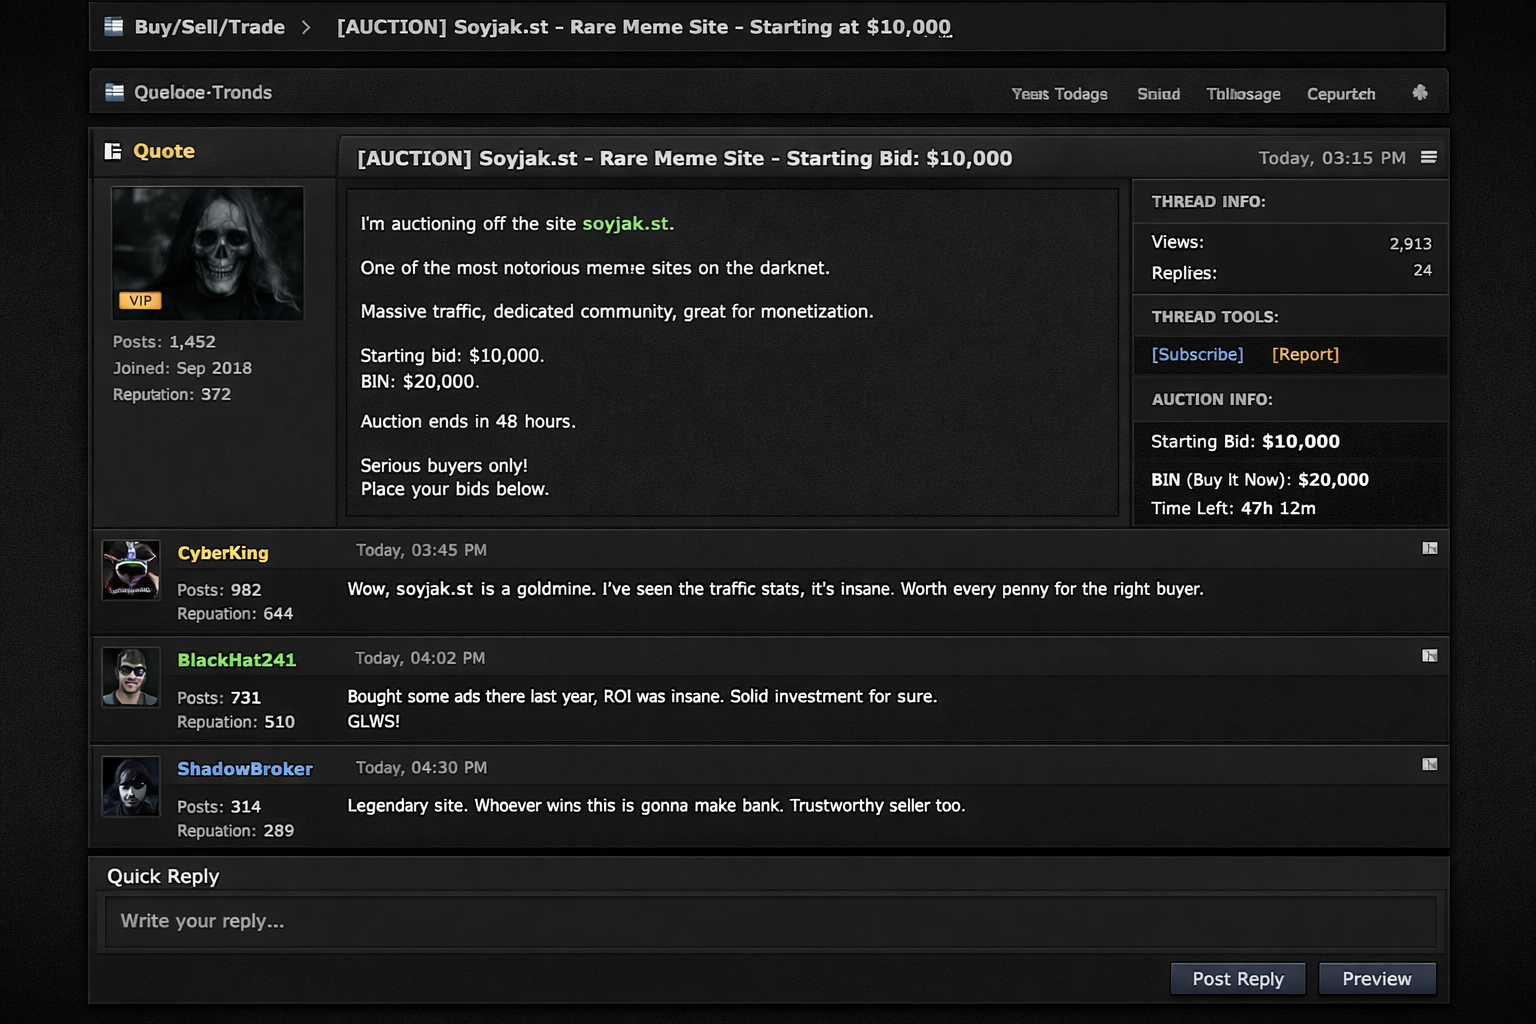Open the hamburger menu beside post timestamp
The image size is (1536, 1024).
pyautogui.click(x=1429, y=157)
